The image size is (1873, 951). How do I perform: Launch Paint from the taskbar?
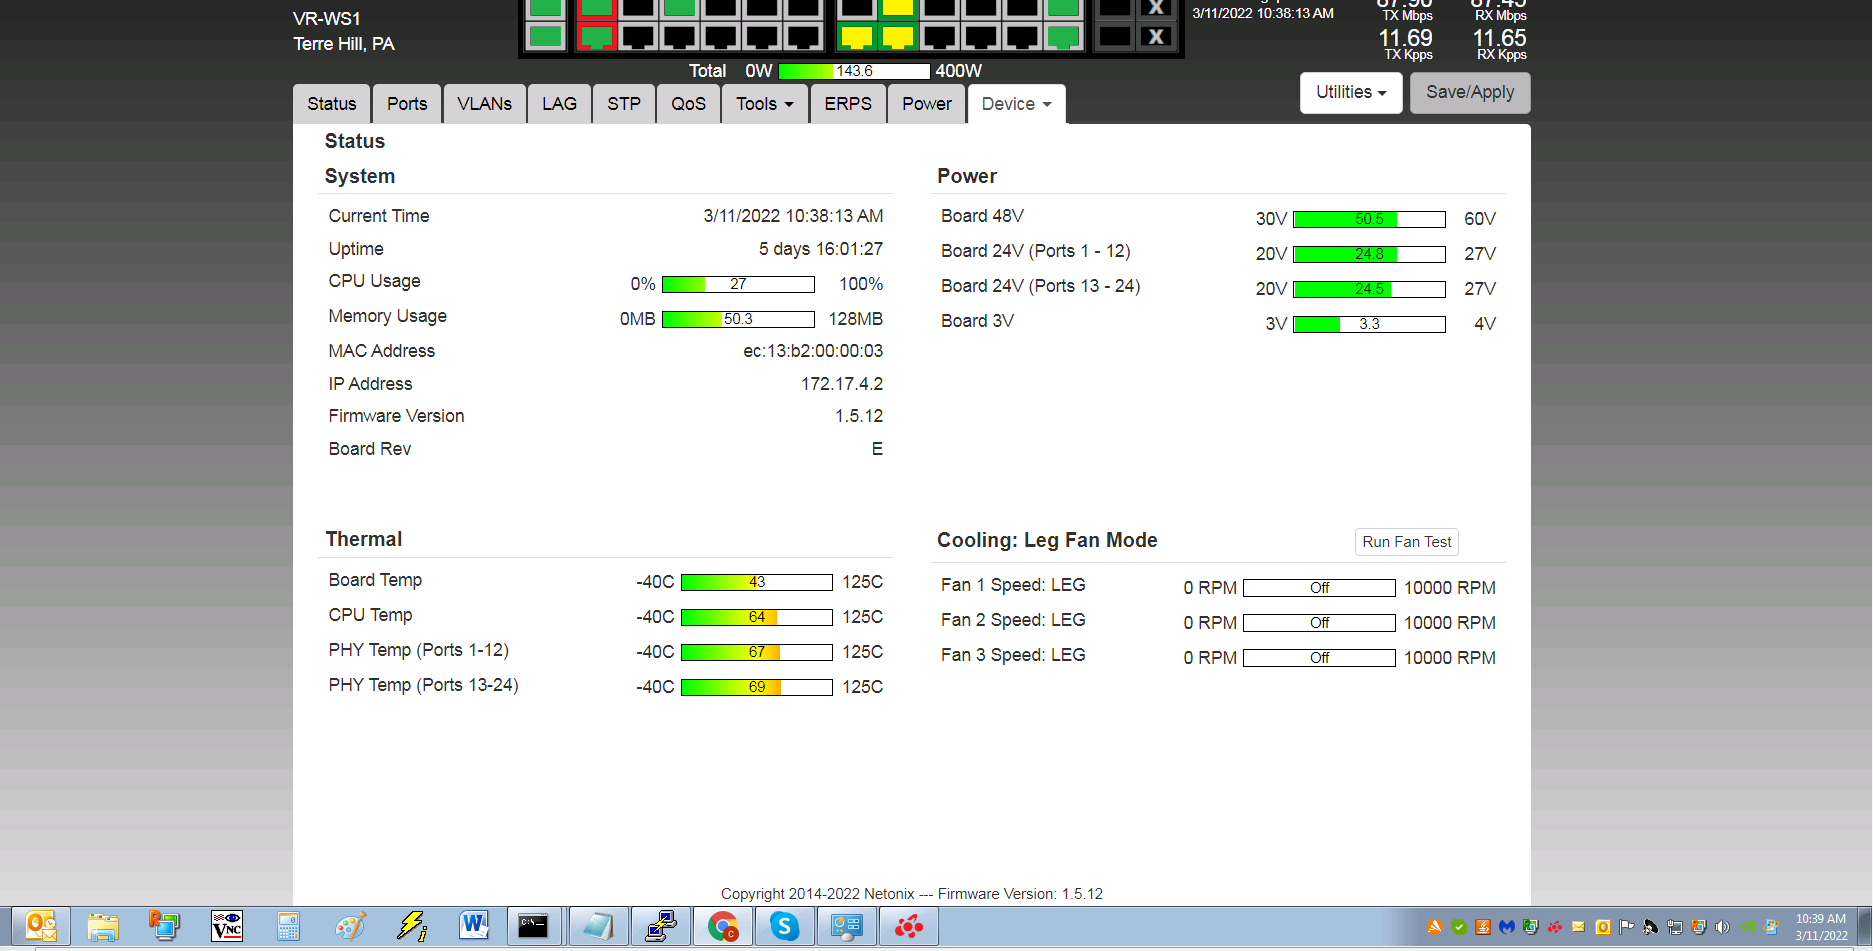pos(350,927)
